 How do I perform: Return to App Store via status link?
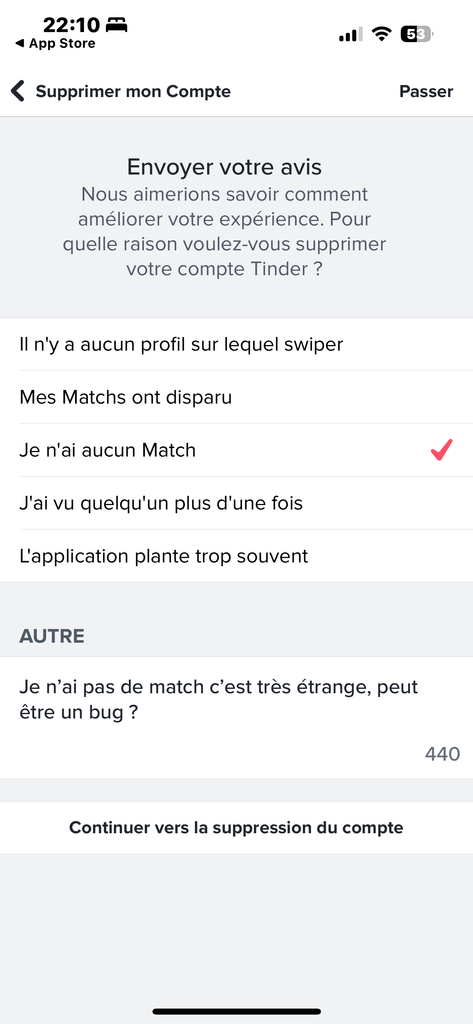55,44
